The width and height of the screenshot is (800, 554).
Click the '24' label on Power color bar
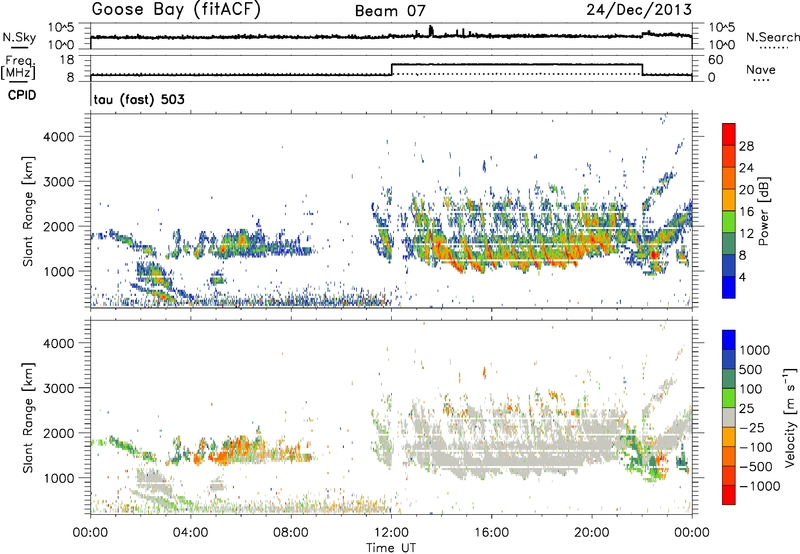[x=746, y=168]
